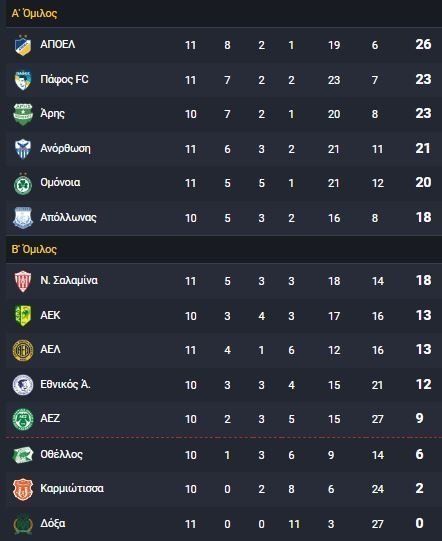Click the ΑΠΟΕΛ team crest icon
Viewport: 442px width, 541px height.
point(23,45)
